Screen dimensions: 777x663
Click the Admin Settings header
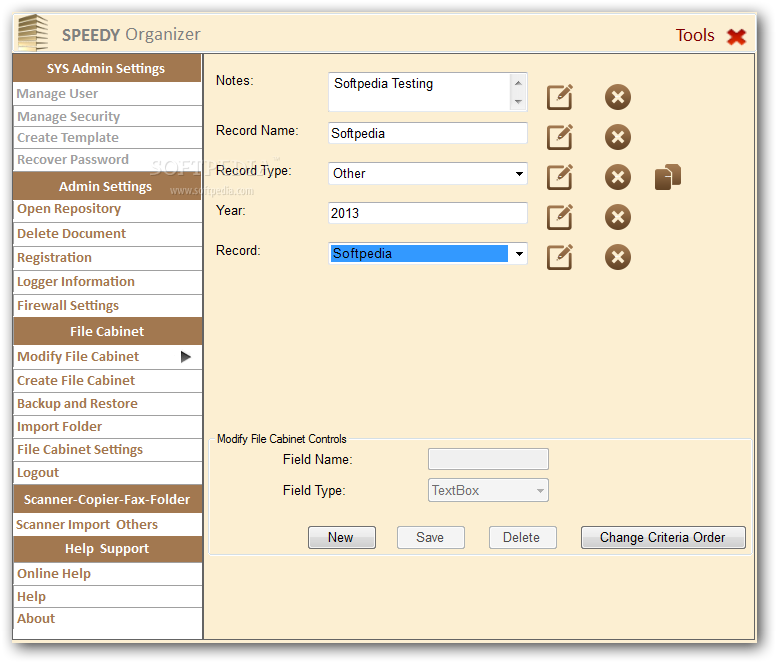tap(108, 186)
